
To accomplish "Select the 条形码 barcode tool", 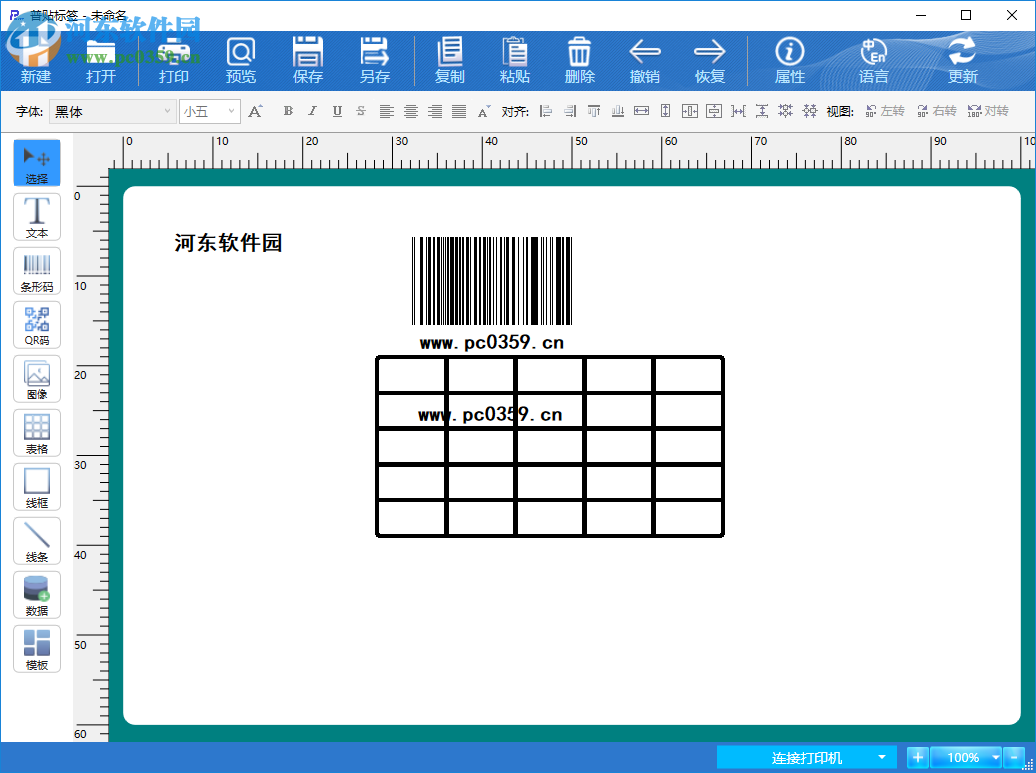I will pos(36,271).
